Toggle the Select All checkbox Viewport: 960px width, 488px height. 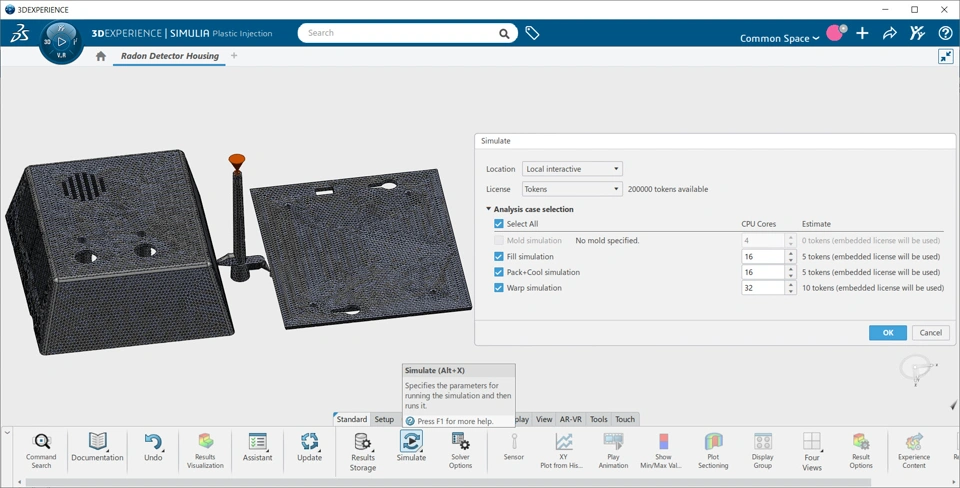(498, 224)
